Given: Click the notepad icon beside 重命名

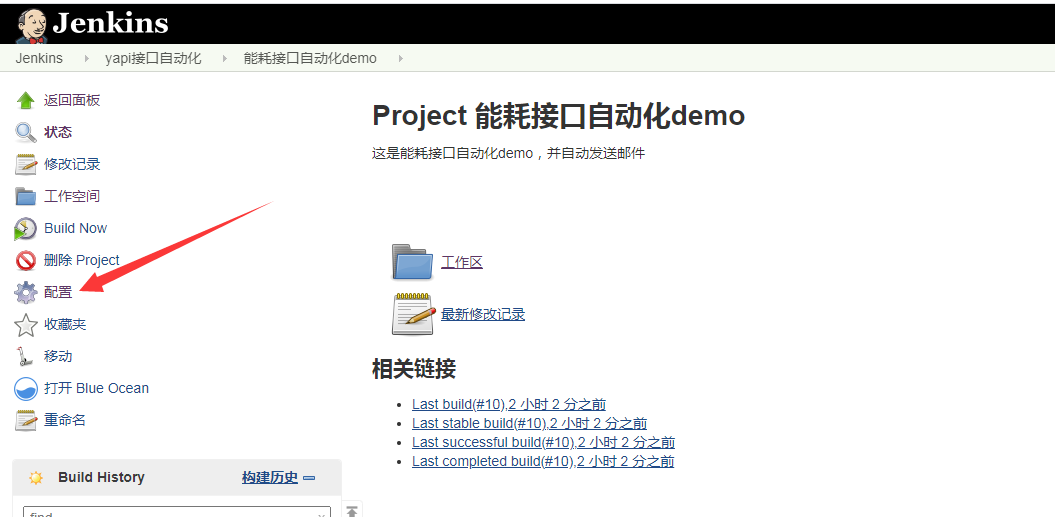Looking at the screenshot, I should tap(26, 420).
